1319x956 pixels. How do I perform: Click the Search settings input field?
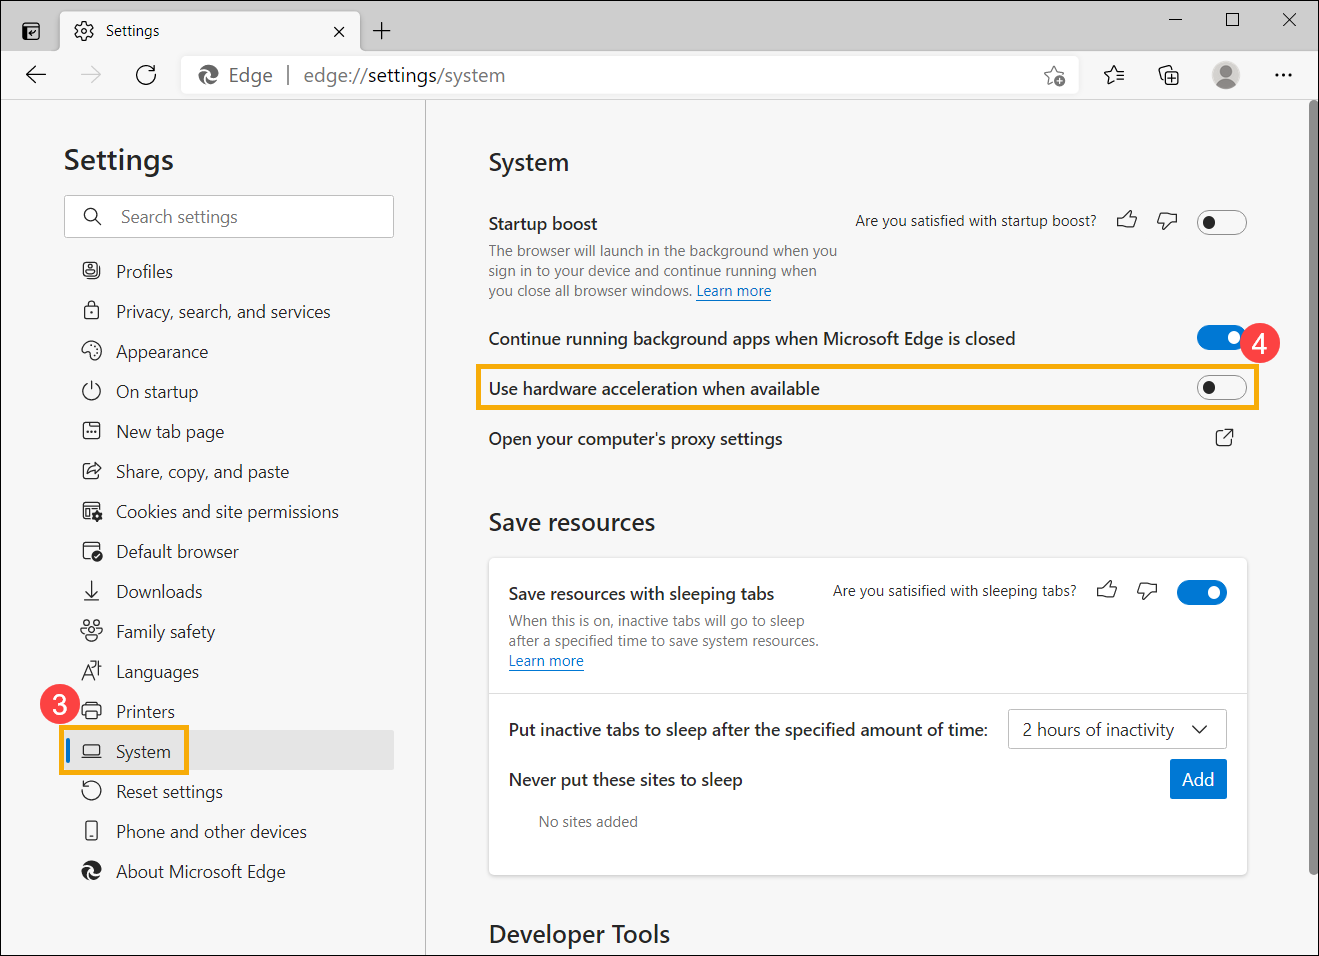pos(229,216)
